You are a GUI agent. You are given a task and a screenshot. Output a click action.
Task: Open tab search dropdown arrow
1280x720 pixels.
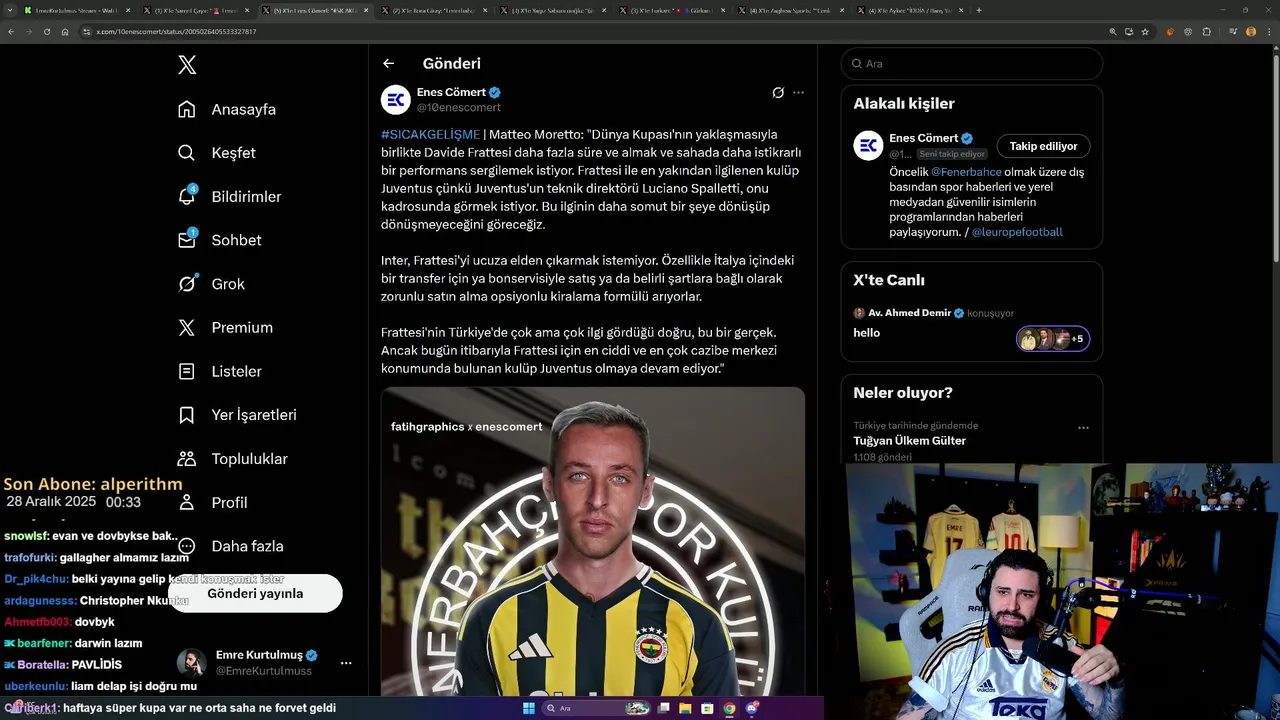click(x=8, y=10)
